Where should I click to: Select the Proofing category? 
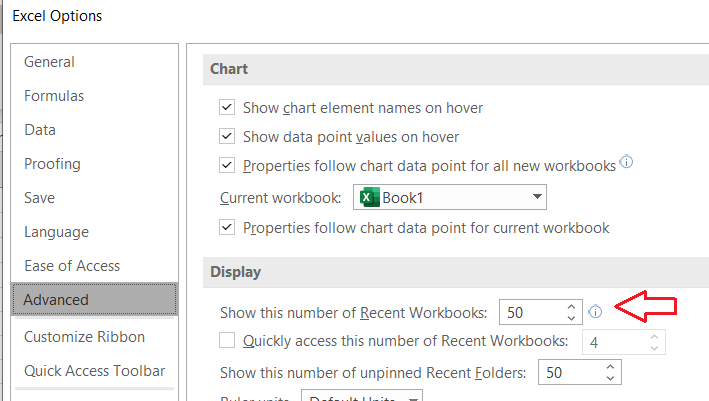coord(52,164)
